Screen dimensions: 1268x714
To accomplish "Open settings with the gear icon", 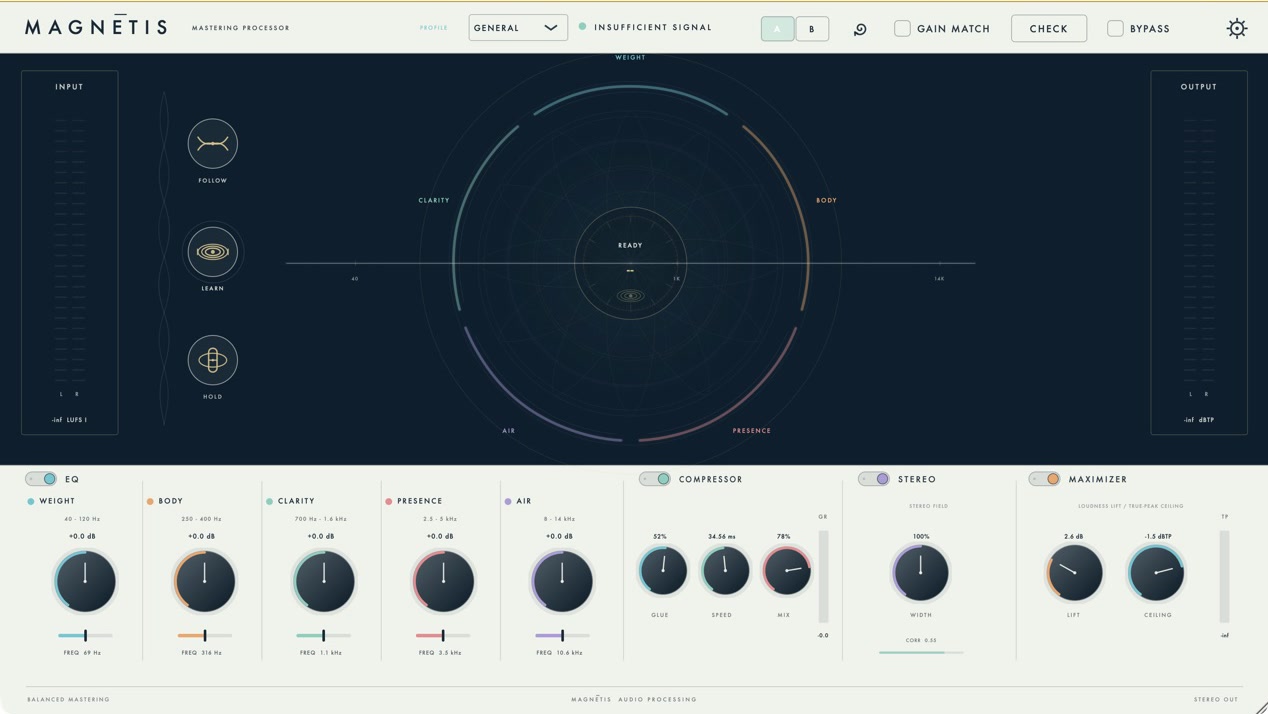I will pyautogui.click(x=1237, y=28).
